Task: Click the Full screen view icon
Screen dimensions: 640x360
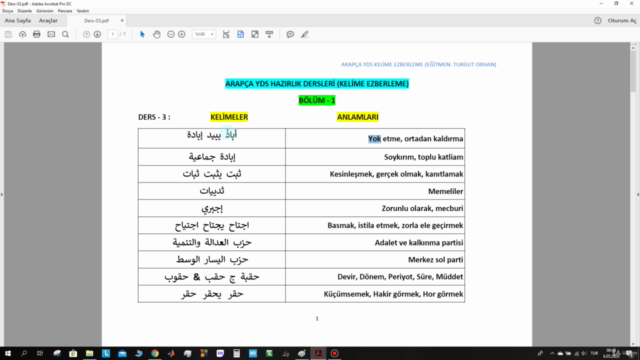Action: pyautogui.click(x=255, y=34)
